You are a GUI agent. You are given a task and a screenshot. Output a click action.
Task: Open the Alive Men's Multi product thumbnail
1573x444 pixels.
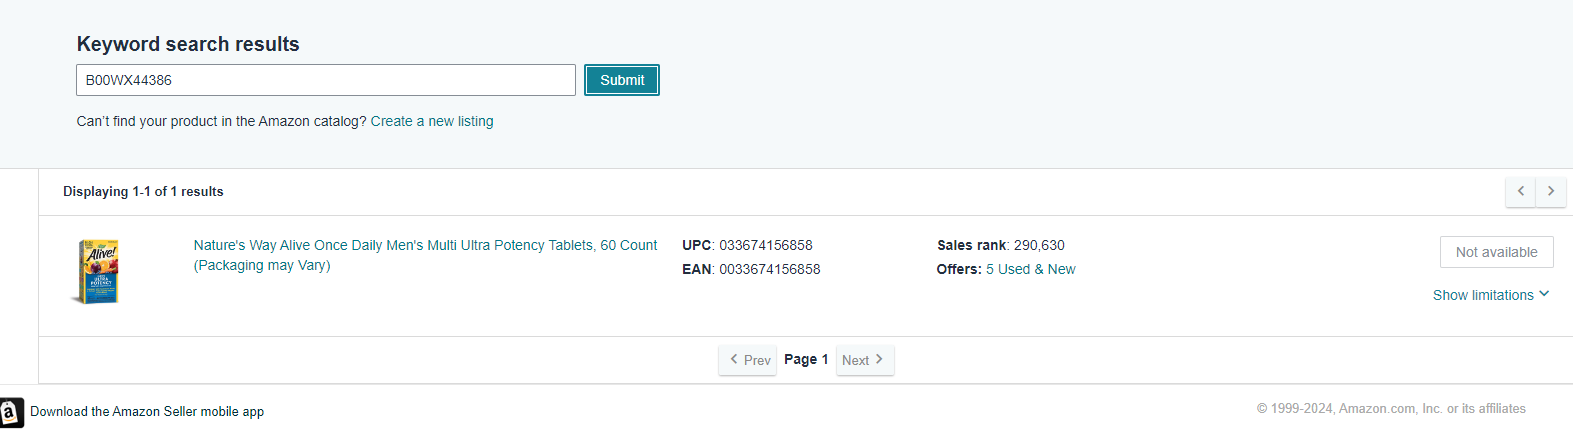pyautogui.click(x=98, y=272)
